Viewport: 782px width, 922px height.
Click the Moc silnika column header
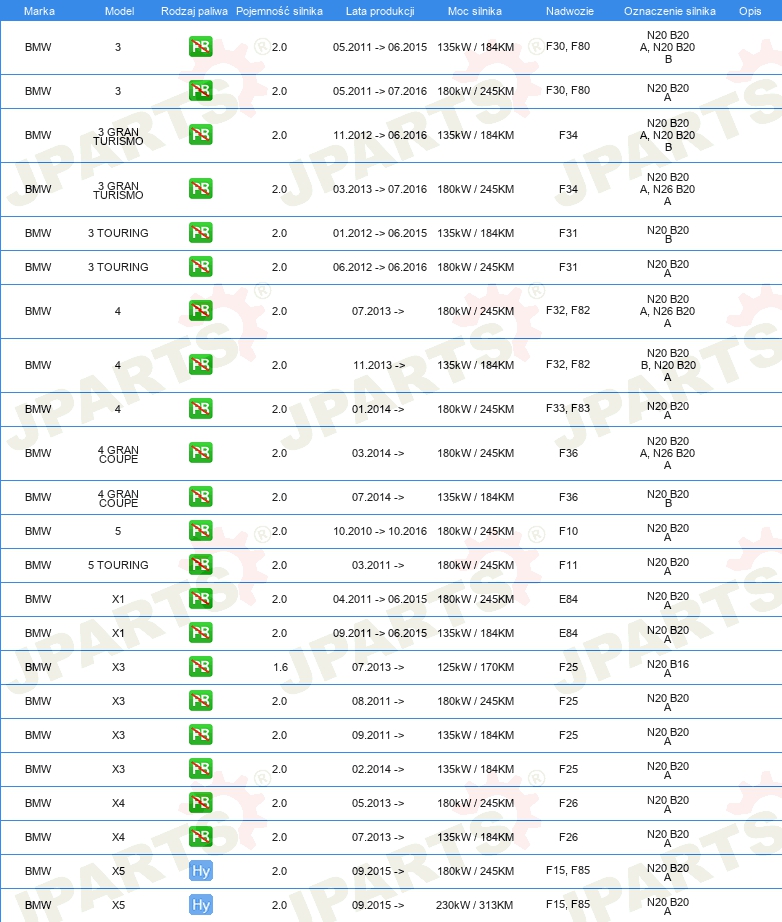pyautogui.click(x=475, y=11)
